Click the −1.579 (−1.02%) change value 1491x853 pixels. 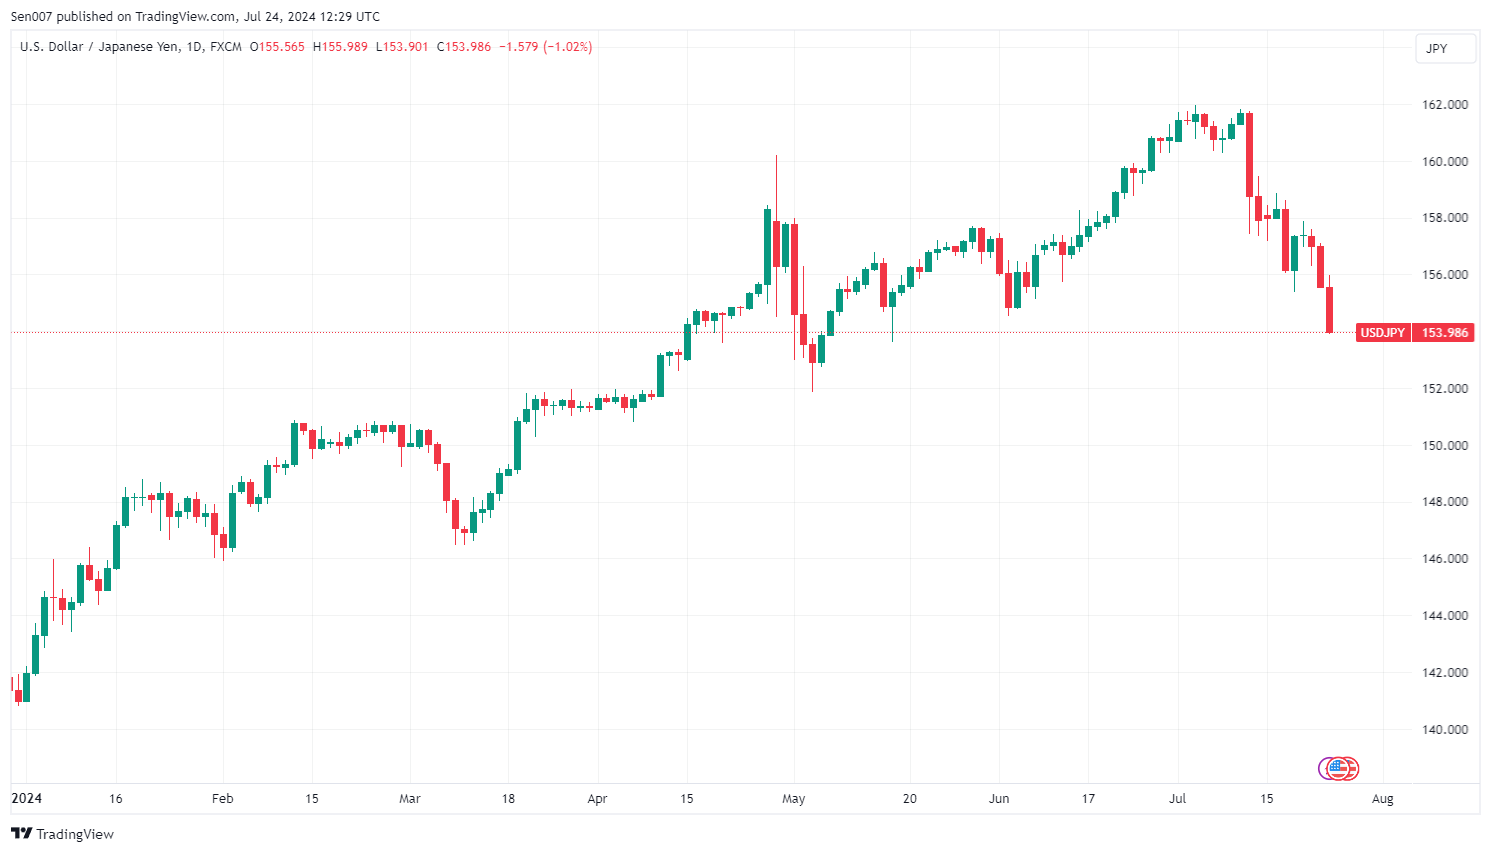[545, 47]
